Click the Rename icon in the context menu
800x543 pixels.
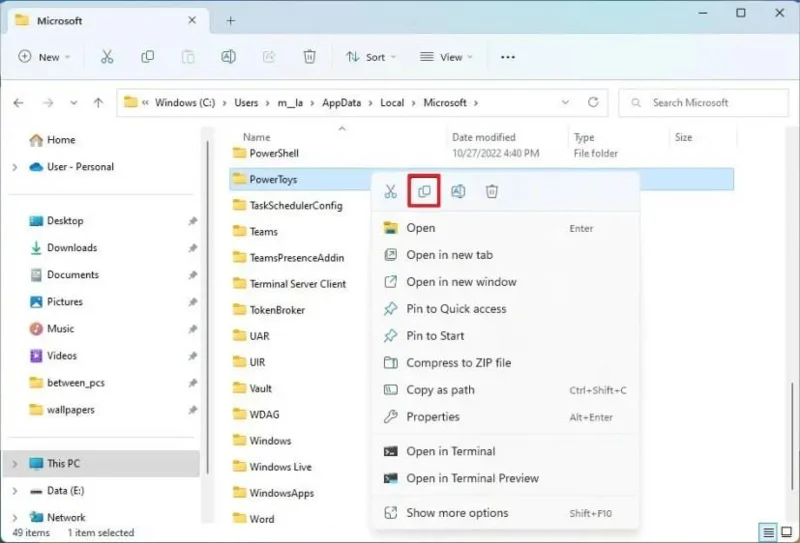coord(458,191)
